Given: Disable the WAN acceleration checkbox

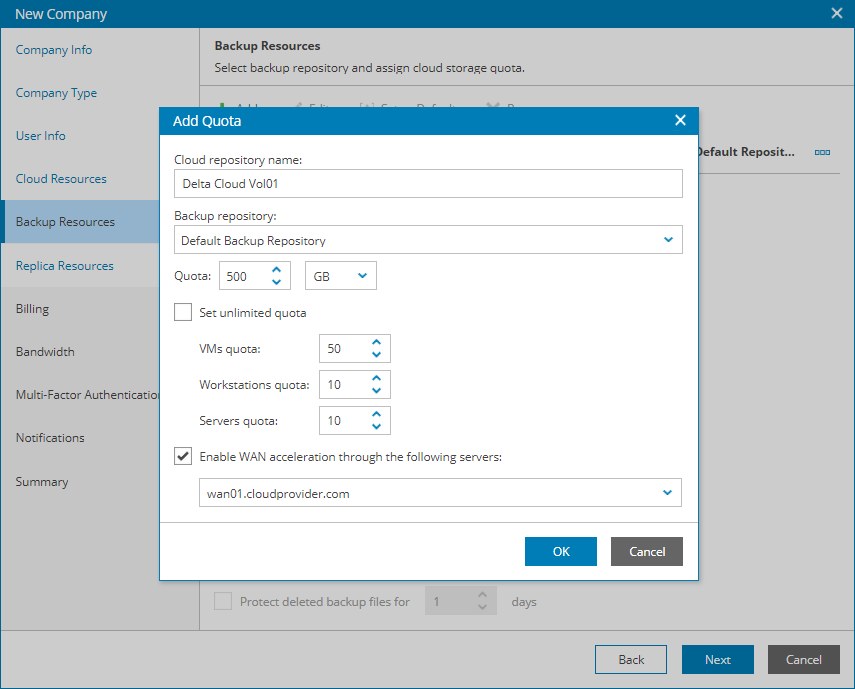Looking at the screenshot, I should click(x=183, y=456).
